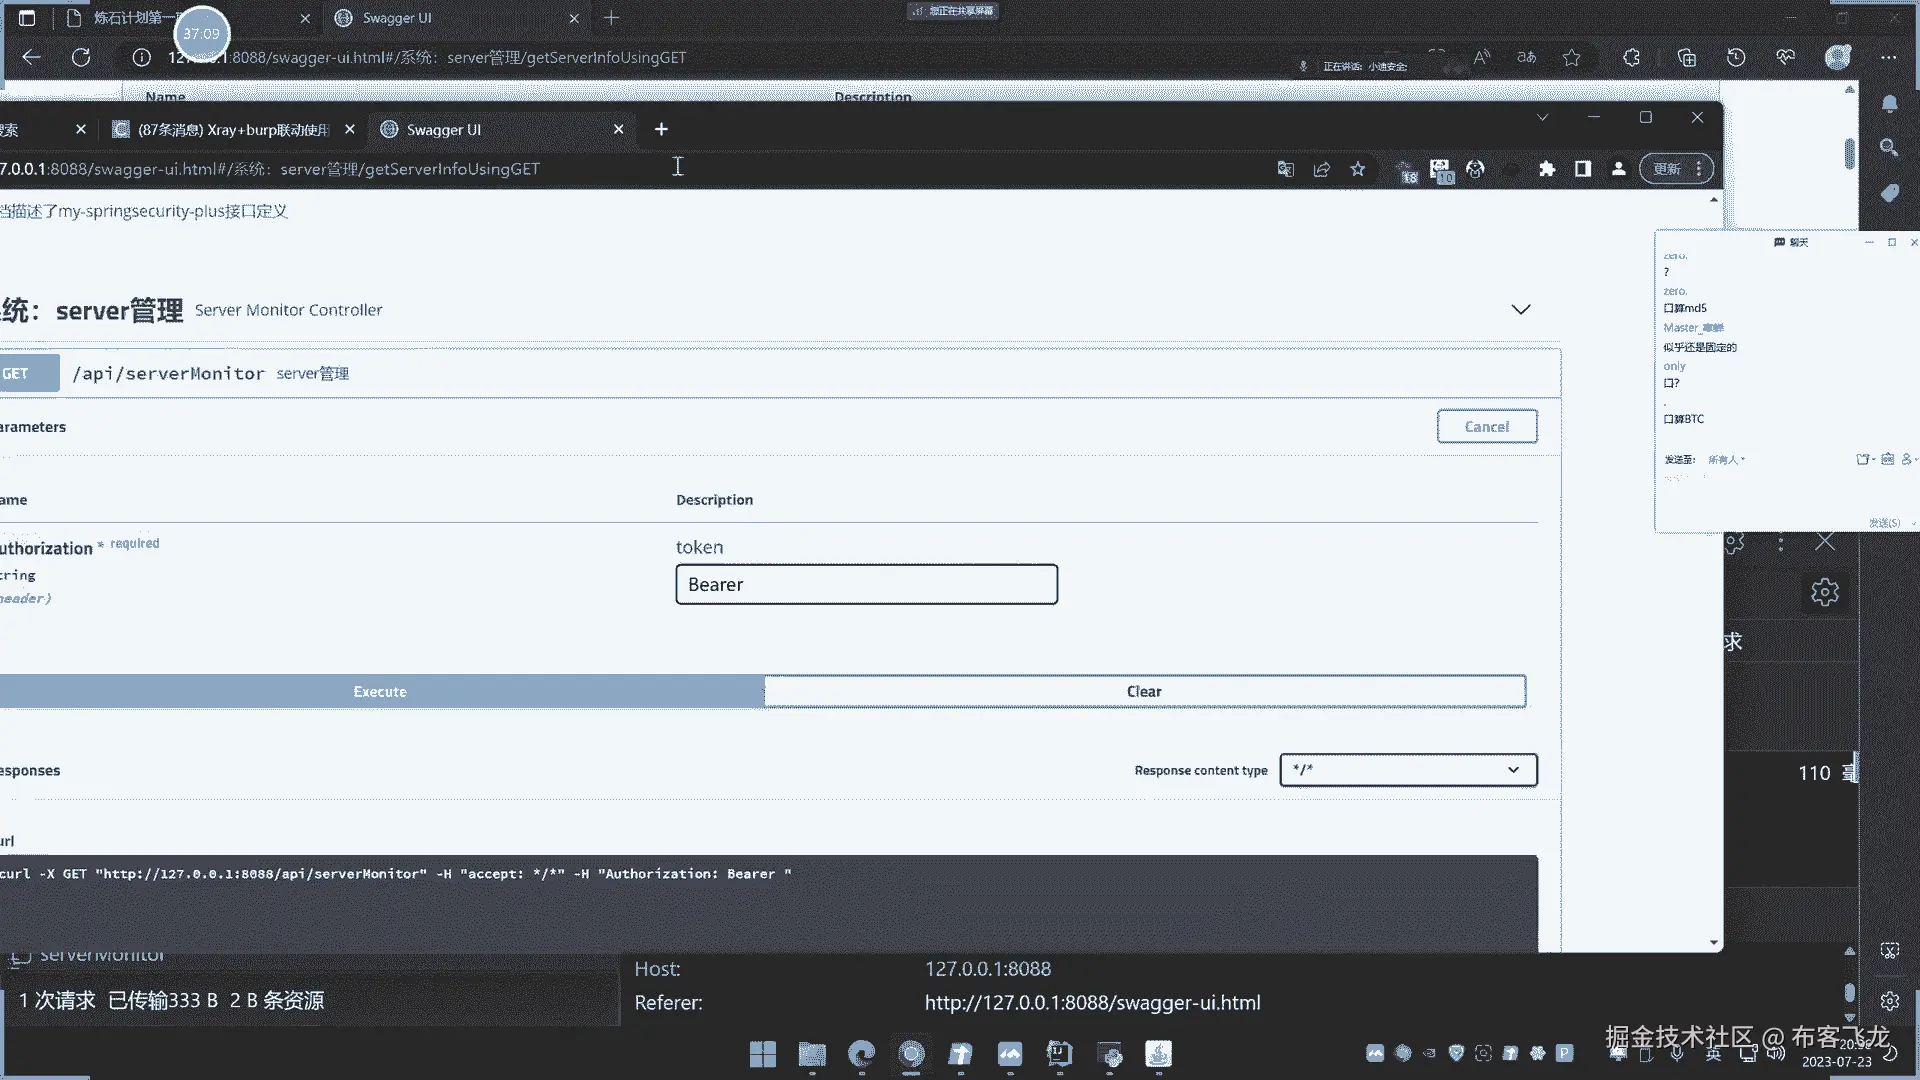
Task: Click the notification bell in sidebar
Action: tap(1889, 104)
